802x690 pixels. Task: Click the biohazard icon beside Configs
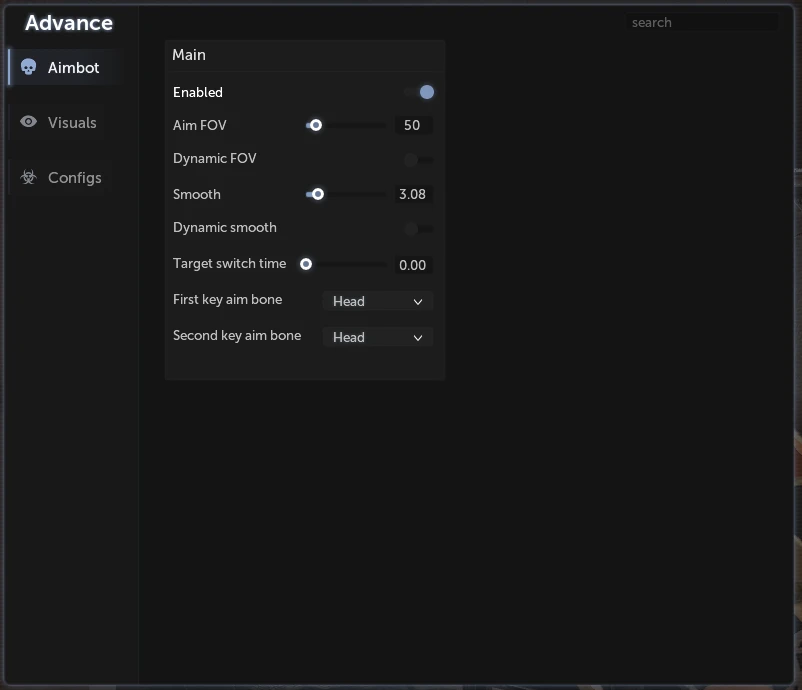click(28, 177)
